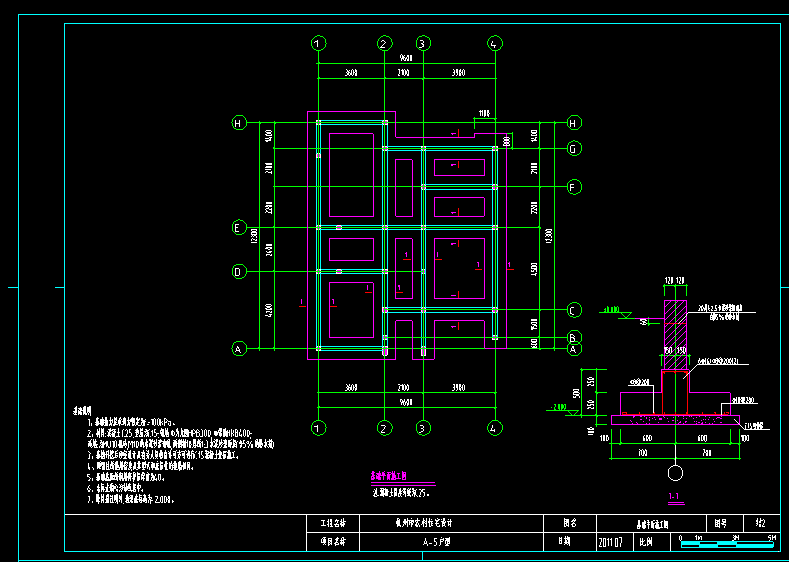Select the bottom 2100 dimension text
This screenshot has height=562, width=789.
click(403, 388)
